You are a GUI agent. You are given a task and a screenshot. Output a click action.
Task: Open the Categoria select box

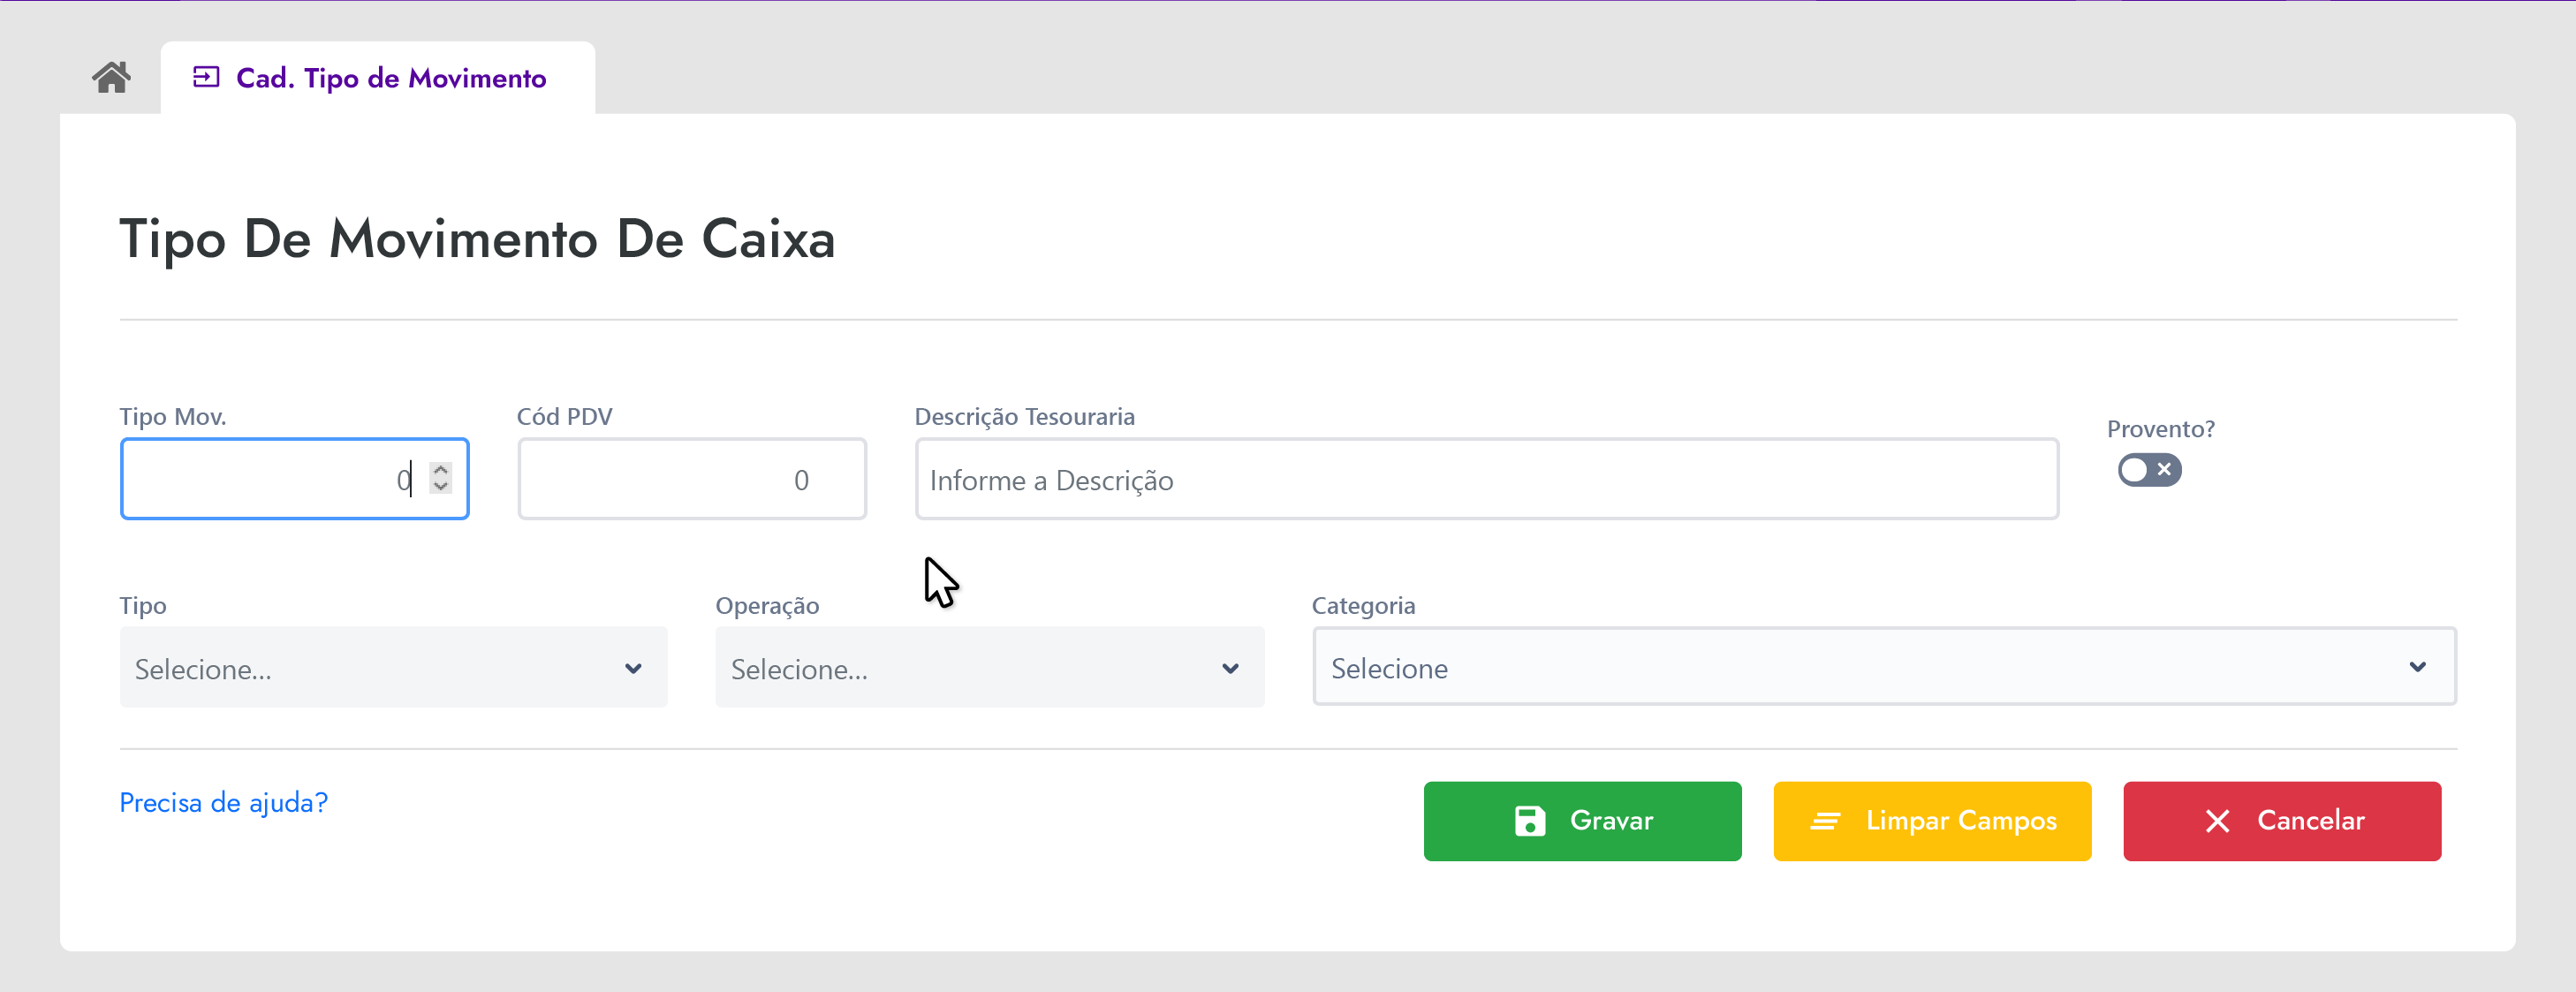pyautogui.click(x=1884, y=667)
